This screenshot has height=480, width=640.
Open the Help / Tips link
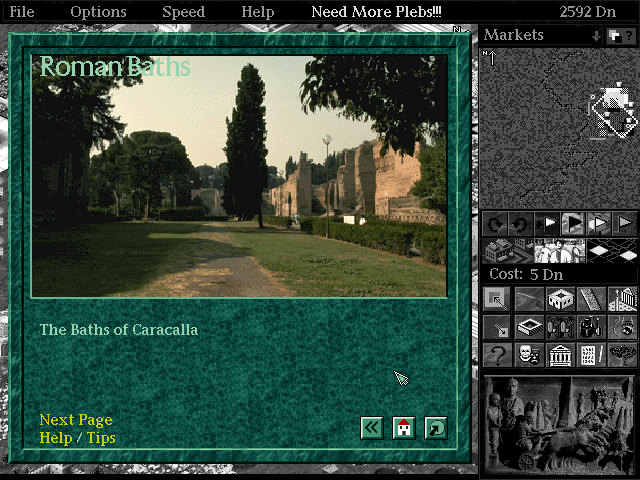[x=78, y=438]
